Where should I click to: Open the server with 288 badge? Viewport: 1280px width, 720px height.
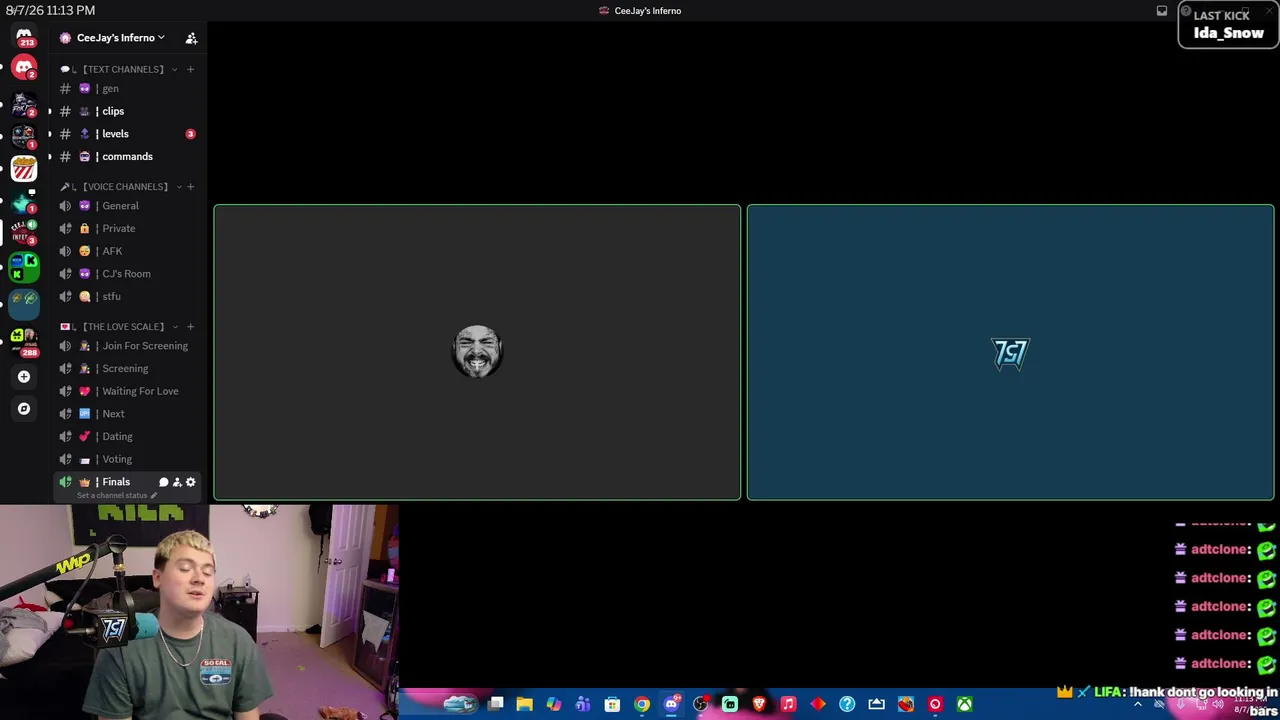click(x=24, y=340)
